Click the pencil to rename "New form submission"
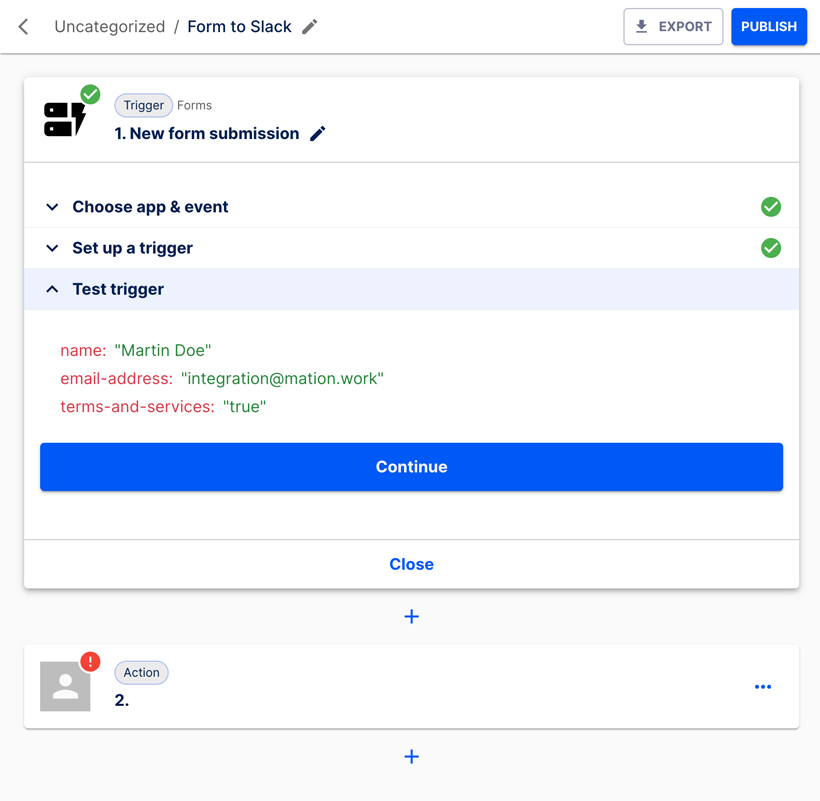Screen dimensions: 820x801 (x=318, y=133)
